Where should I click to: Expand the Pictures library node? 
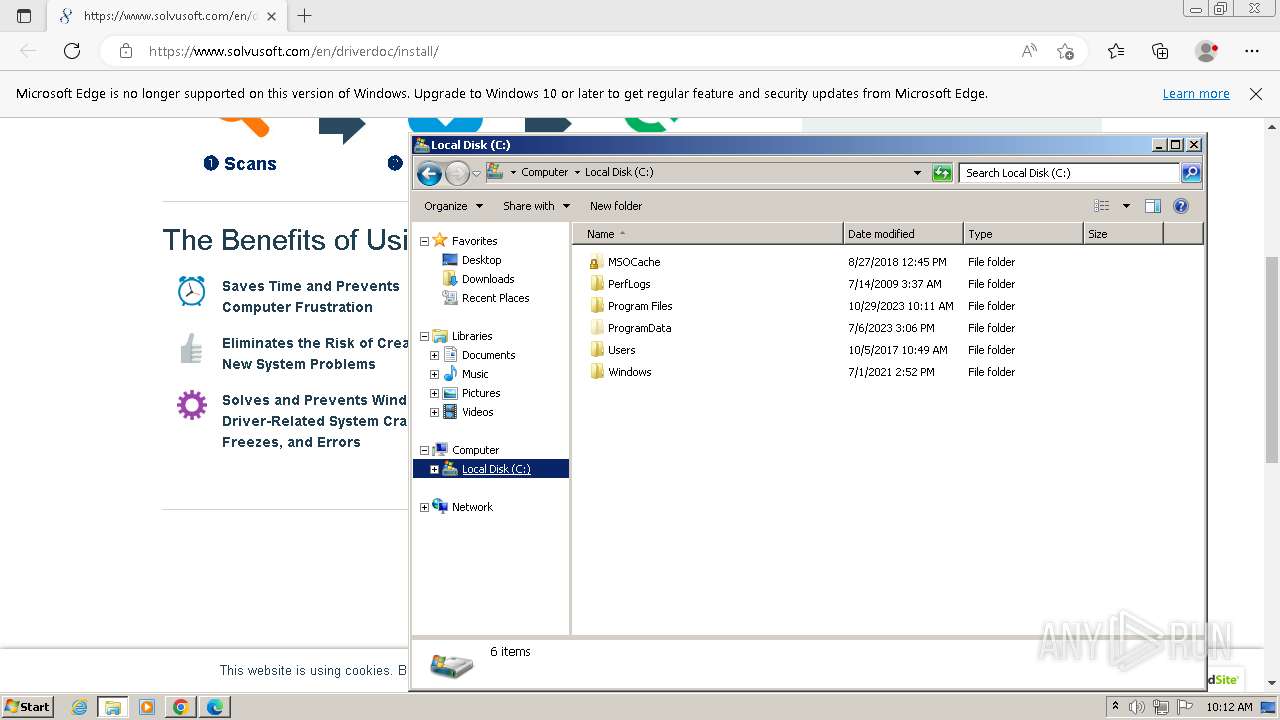[434, 393]
